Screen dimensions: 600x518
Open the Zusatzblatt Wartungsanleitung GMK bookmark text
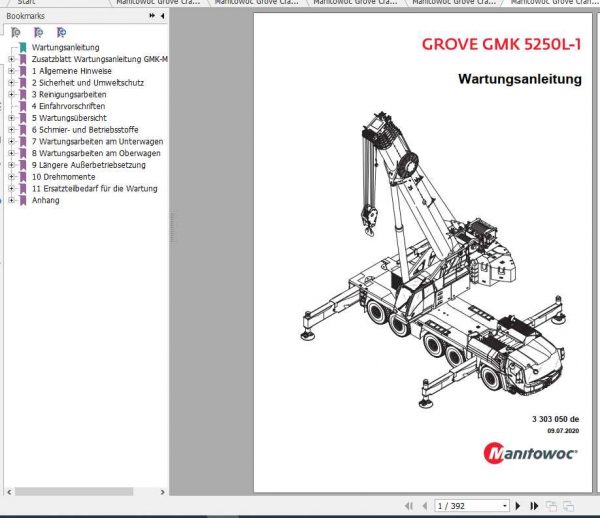pyautogui.click(x=99, y=59)
